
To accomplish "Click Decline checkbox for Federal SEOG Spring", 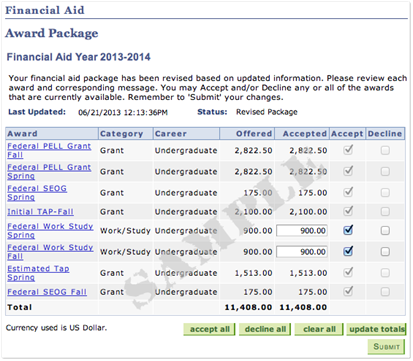I will [x=385, y=193].
